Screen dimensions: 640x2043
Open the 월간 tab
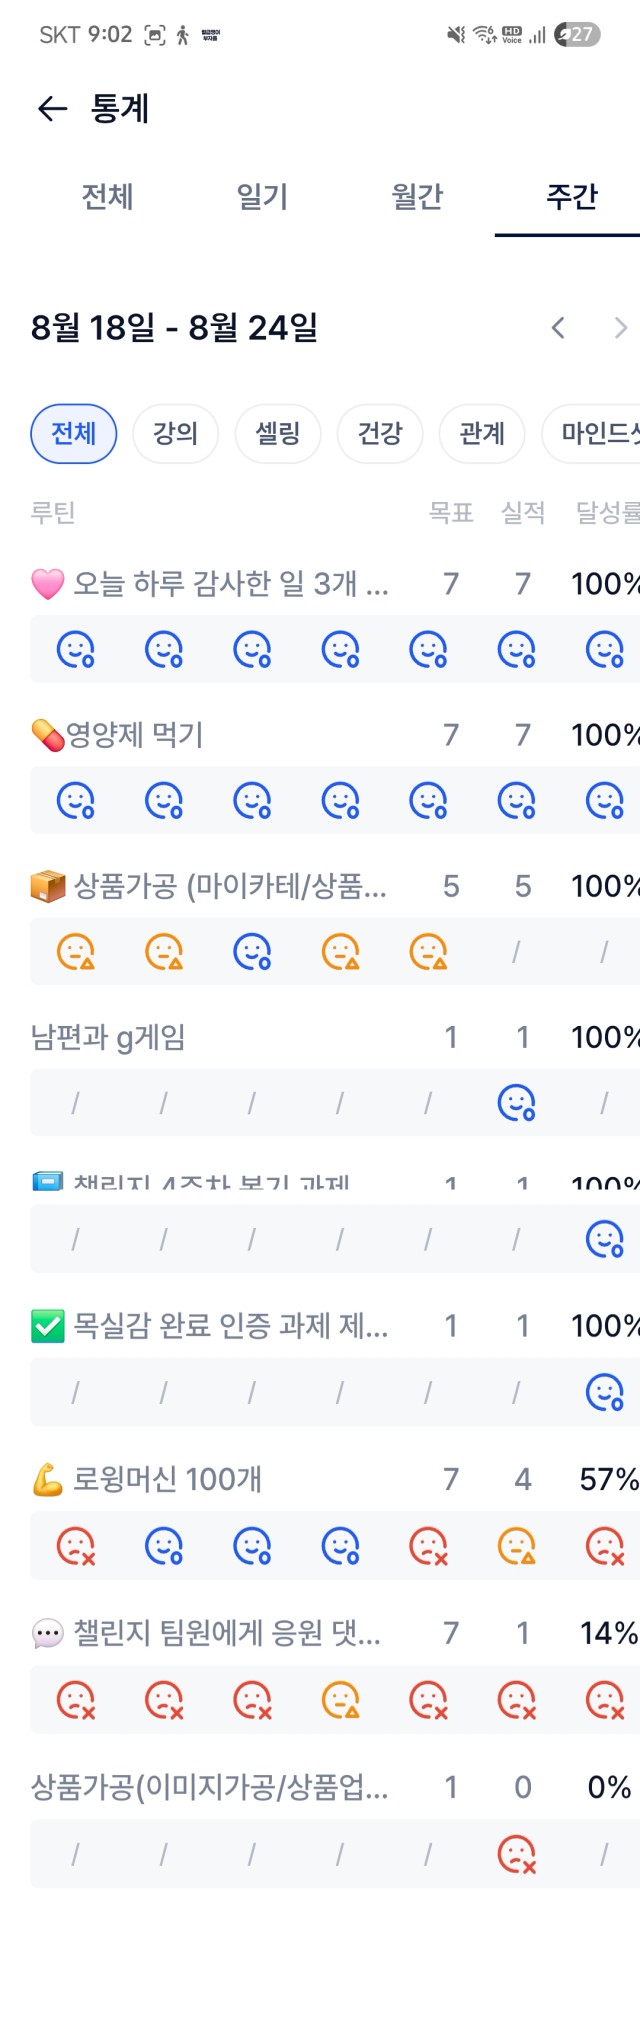tap(417, 196)
